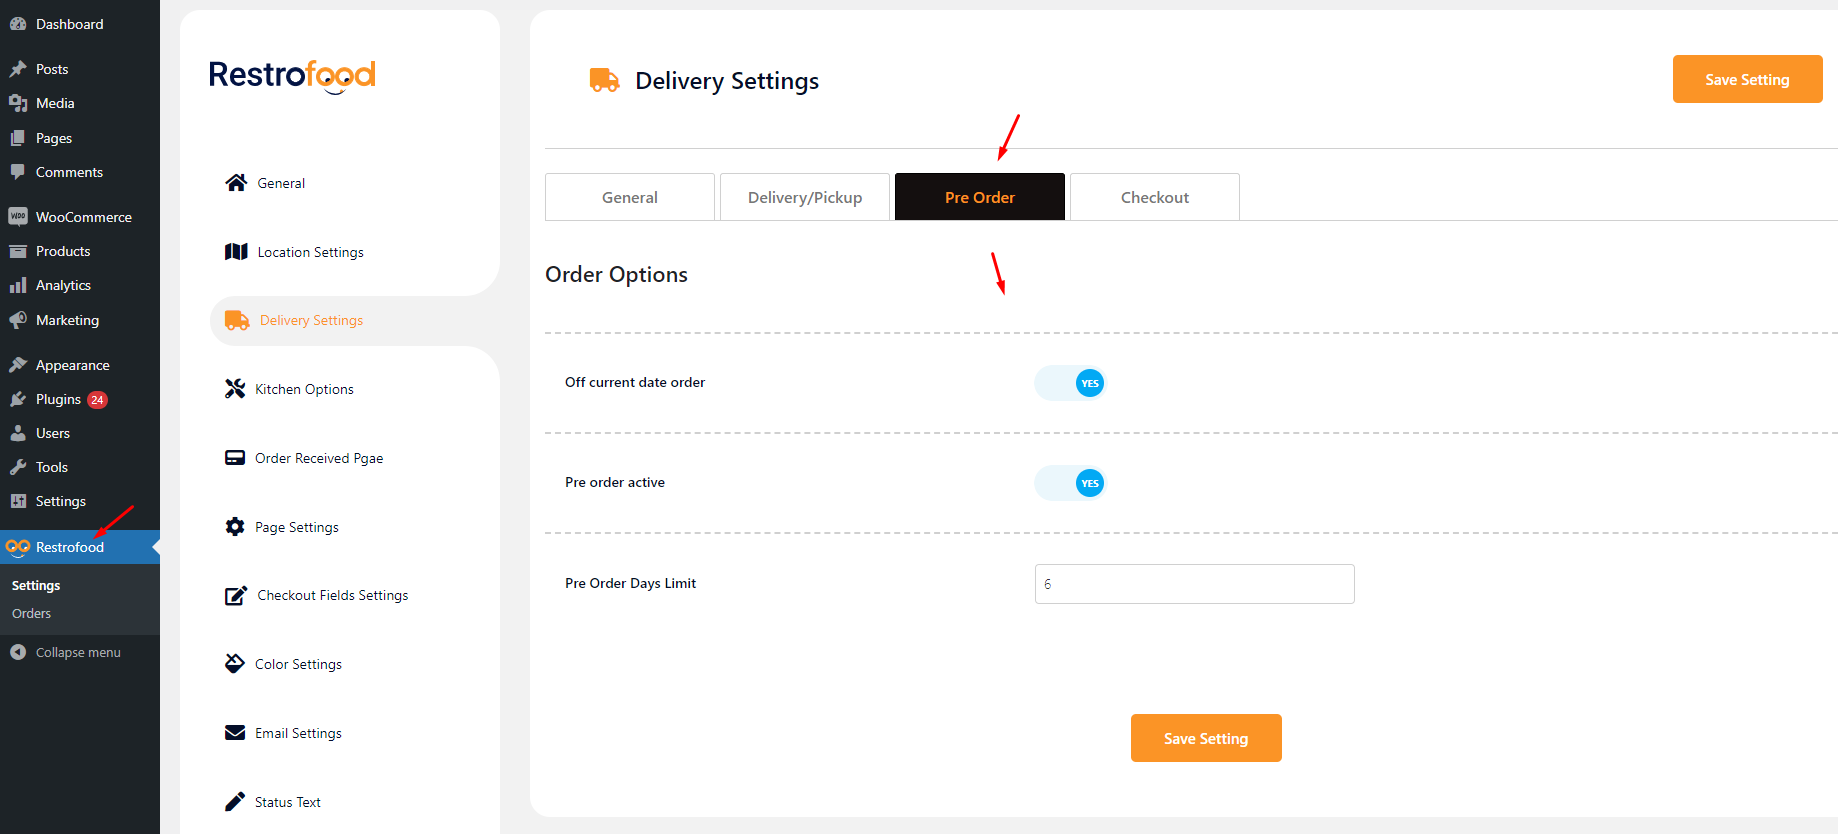Disable the Pre order active switch
The width and height of the screenshot is (1838, 834).
[x=1070, y=483]
